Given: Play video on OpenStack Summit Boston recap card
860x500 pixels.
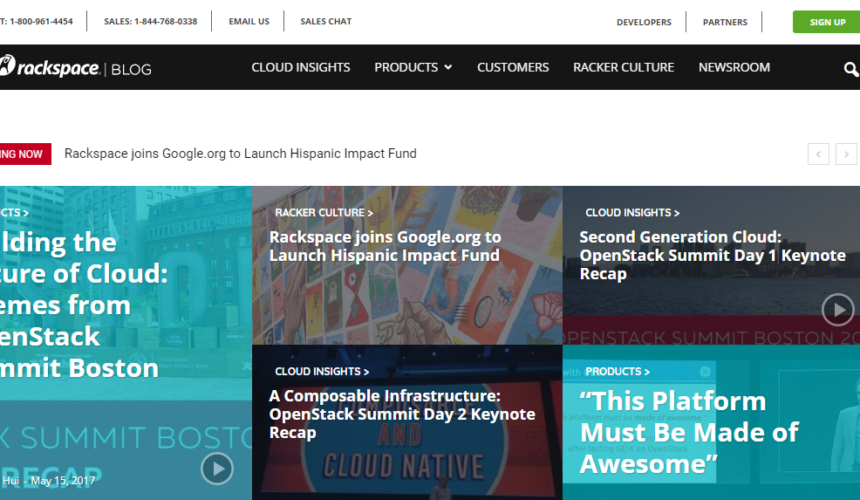Looking at the screenshot, I should click(x=217, y=469).
